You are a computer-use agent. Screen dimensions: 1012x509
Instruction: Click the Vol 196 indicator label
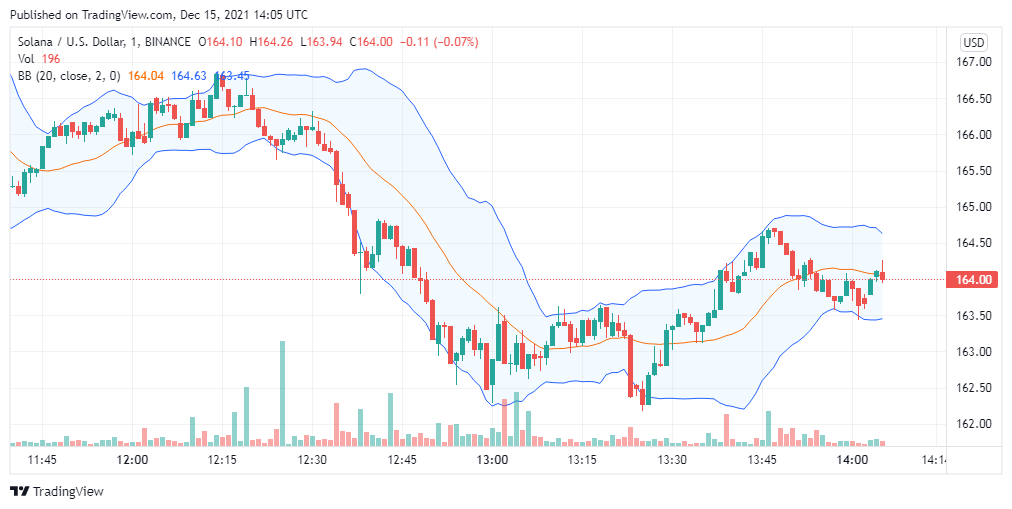(x=39, y=59)
